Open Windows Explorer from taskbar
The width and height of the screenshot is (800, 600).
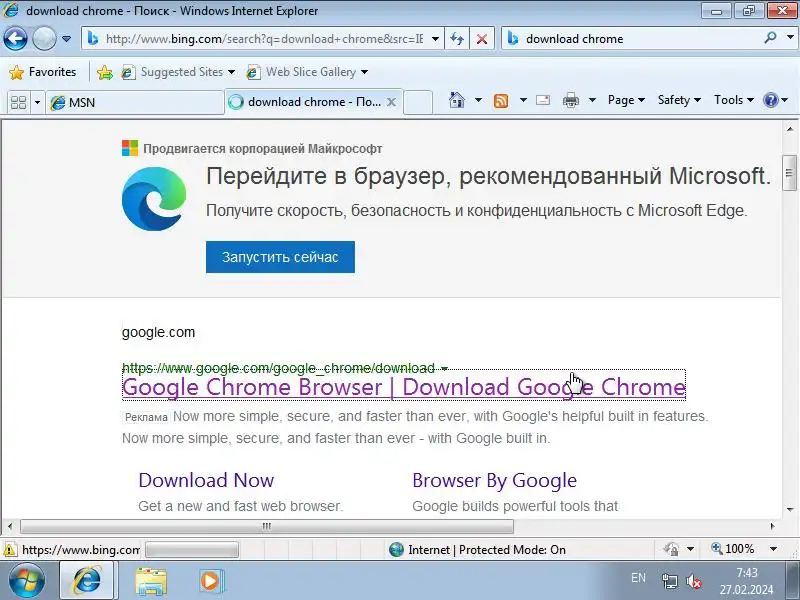[x=151, y=582]
